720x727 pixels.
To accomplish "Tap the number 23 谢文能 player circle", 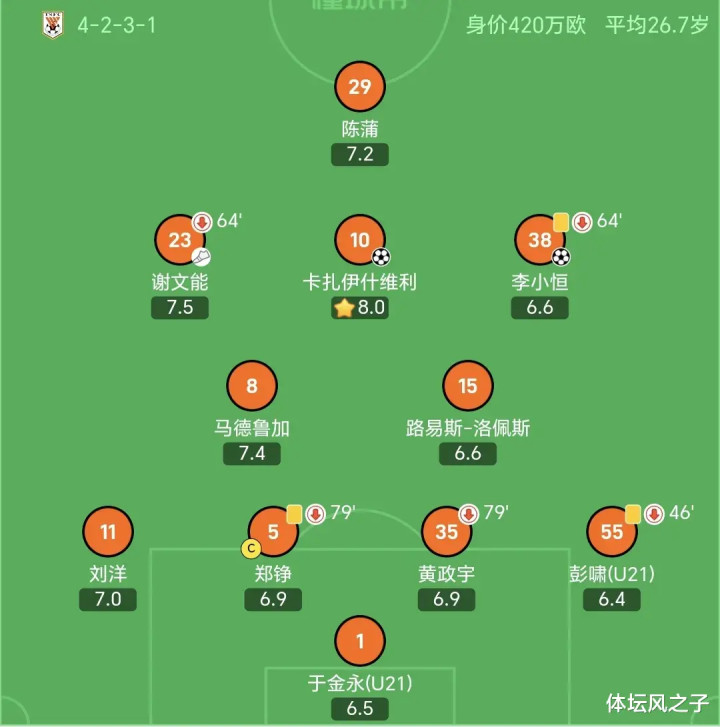I will click(180, 240).
